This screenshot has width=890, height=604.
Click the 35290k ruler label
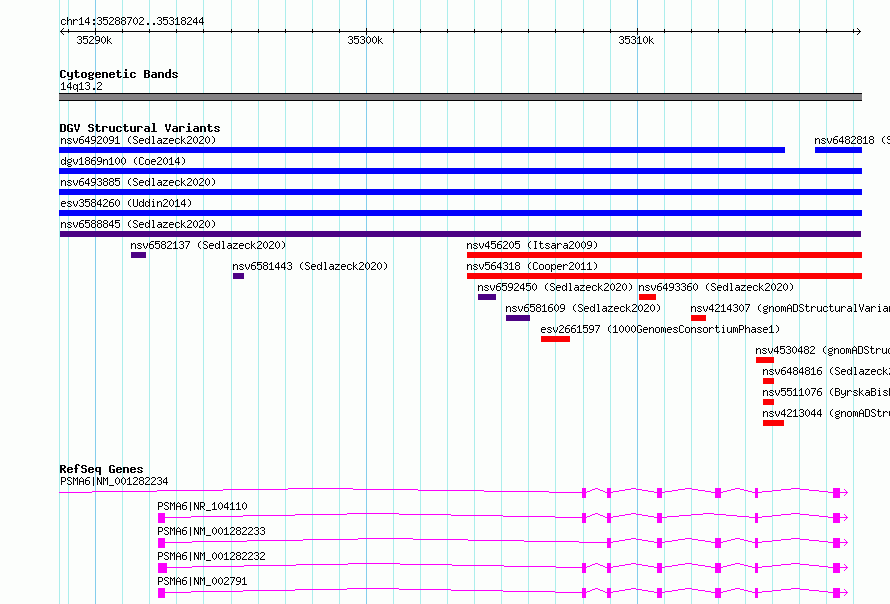pos(94,40)
